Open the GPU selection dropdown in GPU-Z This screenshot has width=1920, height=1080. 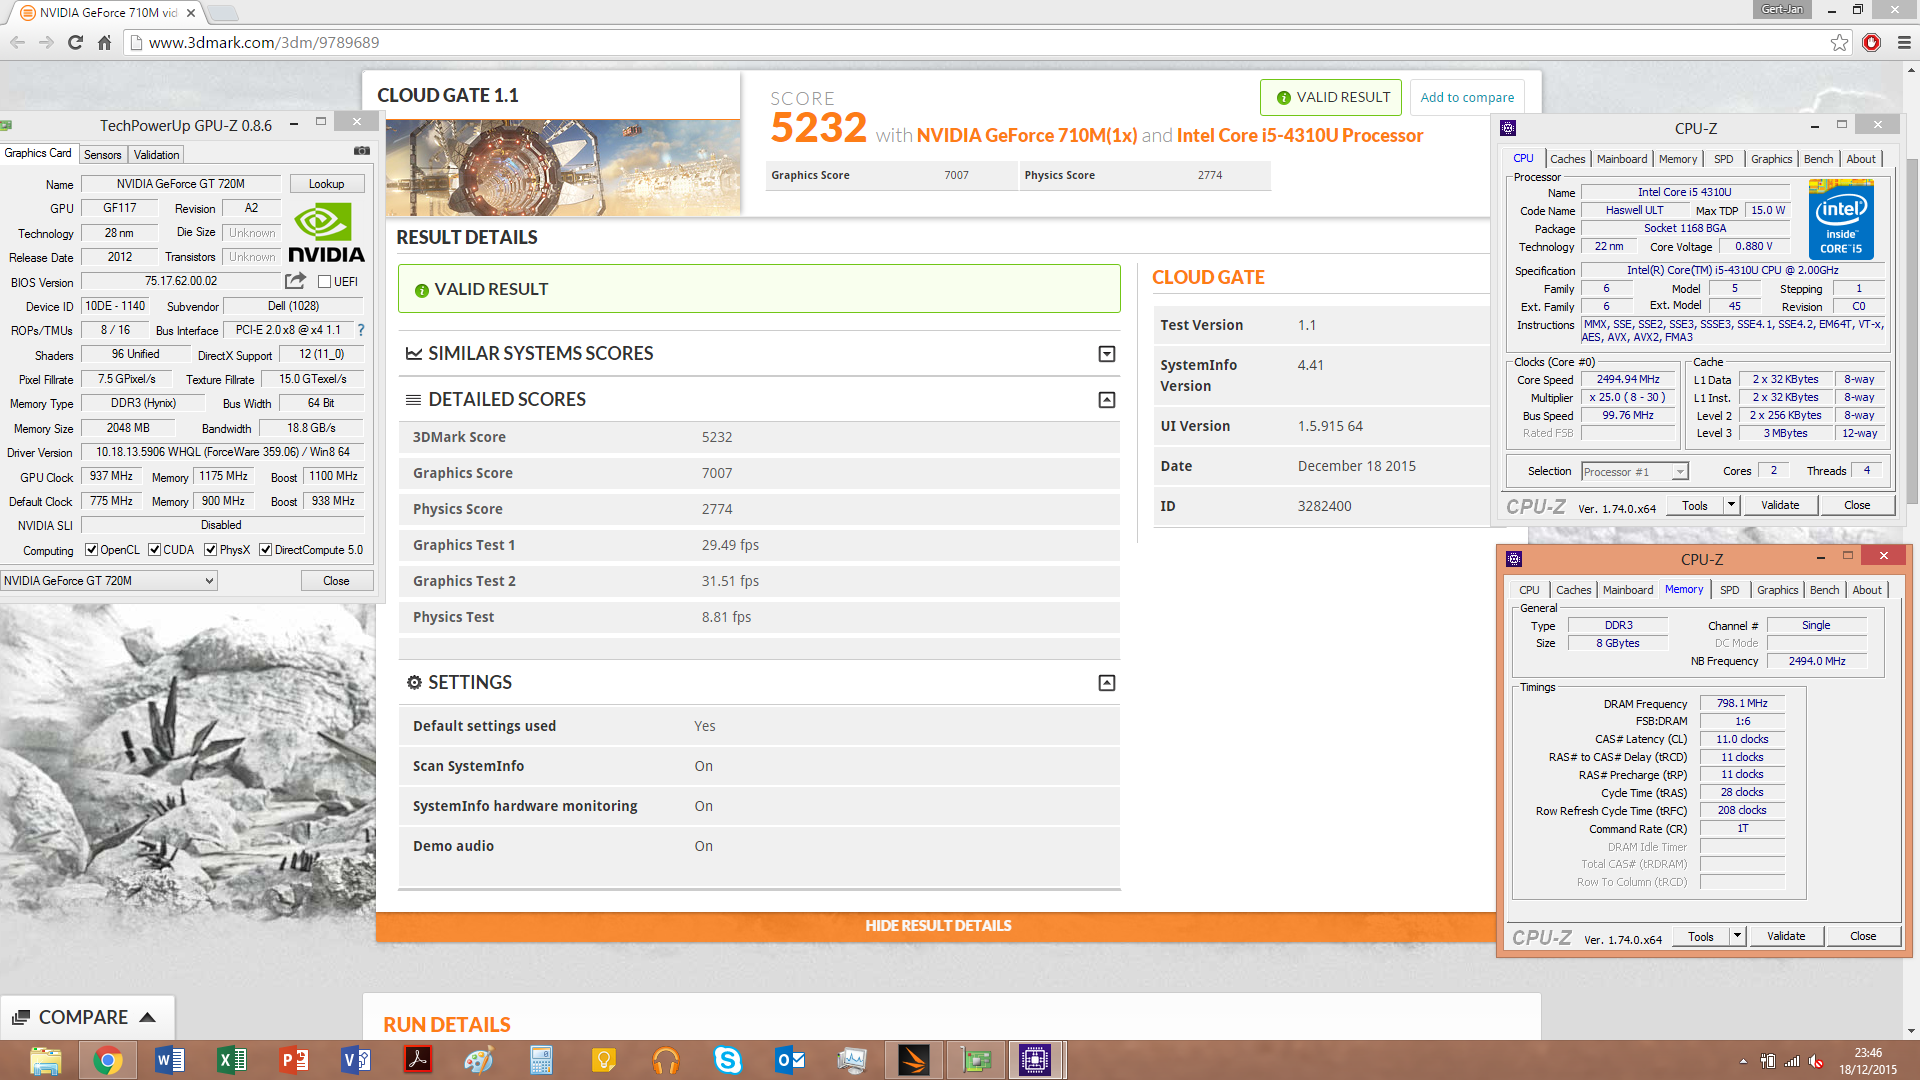click(109, 581)
